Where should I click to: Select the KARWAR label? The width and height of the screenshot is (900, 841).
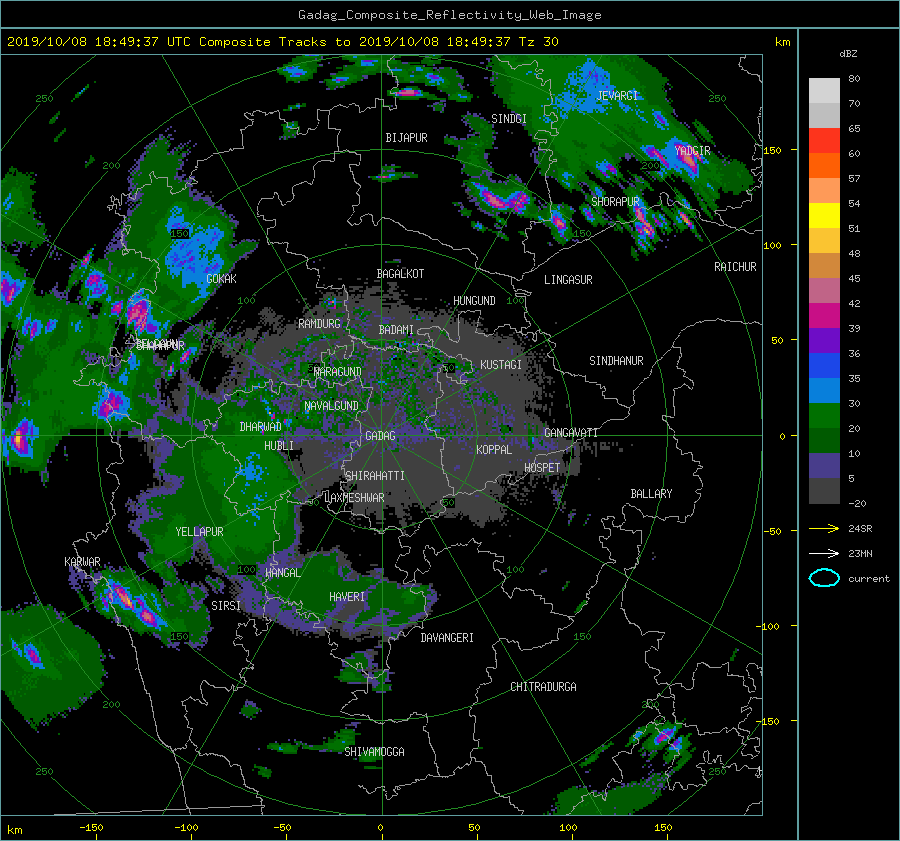click(x=82, y=562)
